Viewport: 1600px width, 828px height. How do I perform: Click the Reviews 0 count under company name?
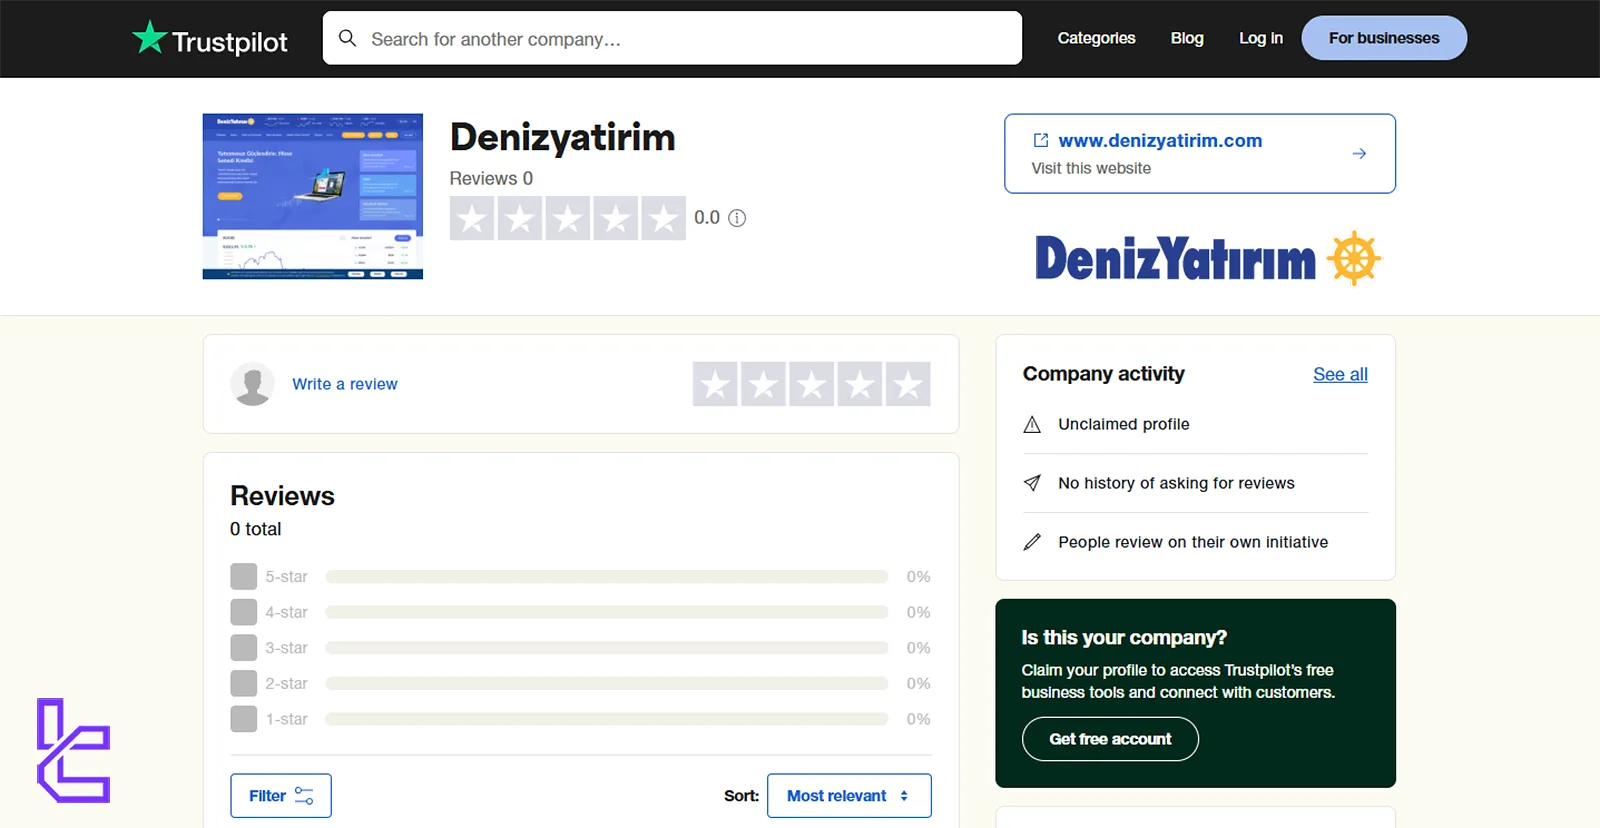coord(491,178)
